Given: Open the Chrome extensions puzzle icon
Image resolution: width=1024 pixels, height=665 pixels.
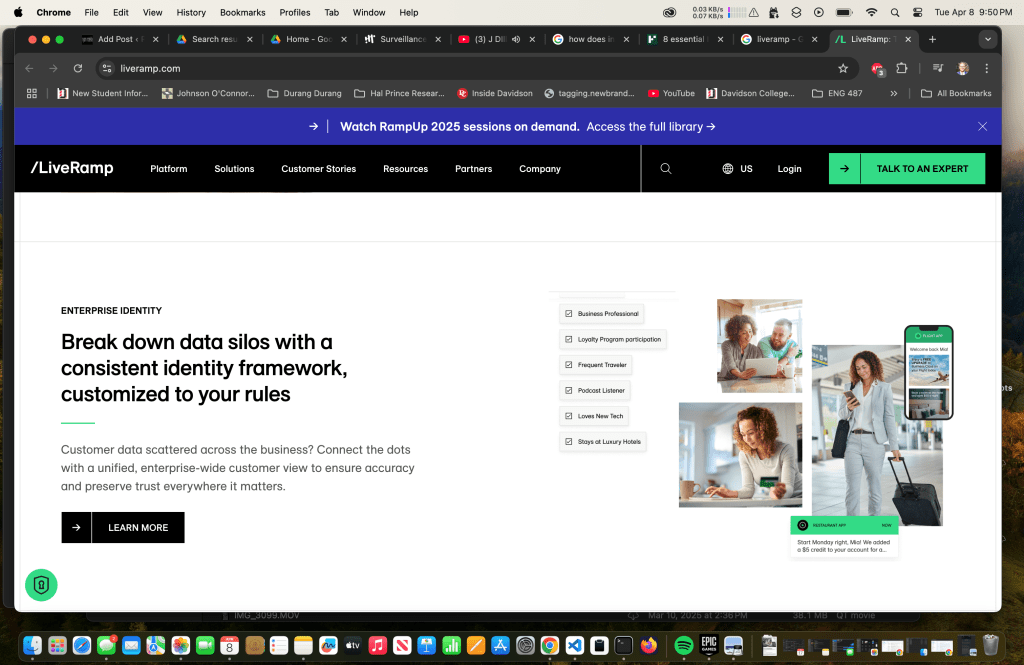Looking at the screenshot, I should (x=902, y=69).
